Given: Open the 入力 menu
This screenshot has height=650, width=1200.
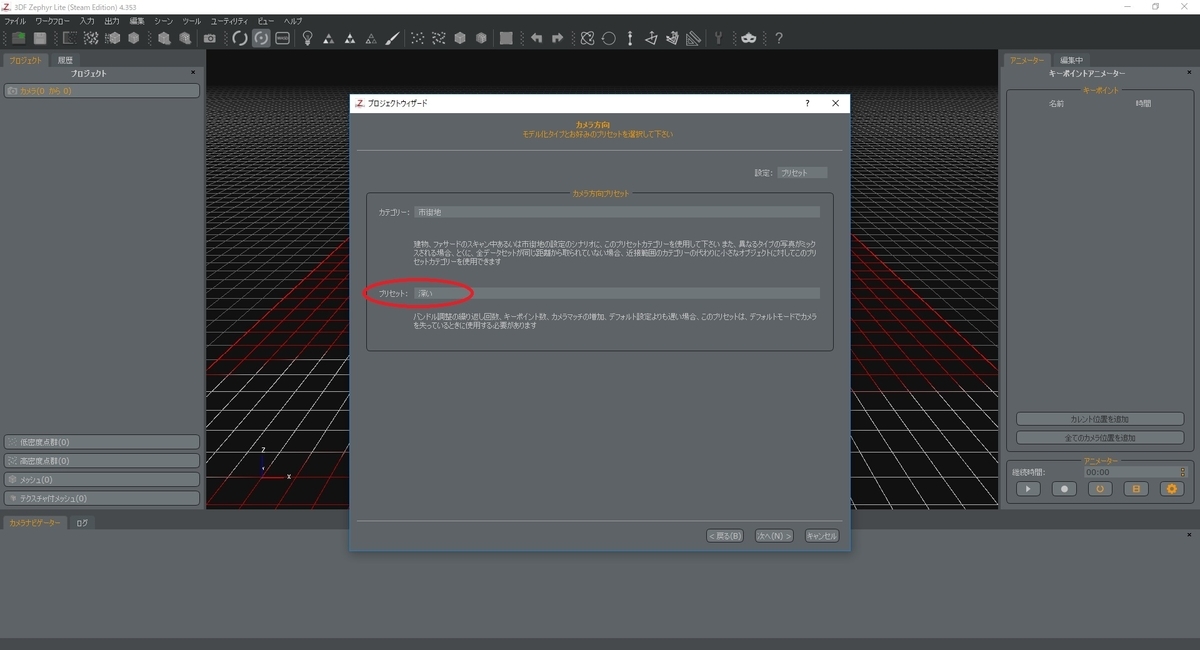Looking at the screenshot, I should pyautogui.click(x=87, y=21).
